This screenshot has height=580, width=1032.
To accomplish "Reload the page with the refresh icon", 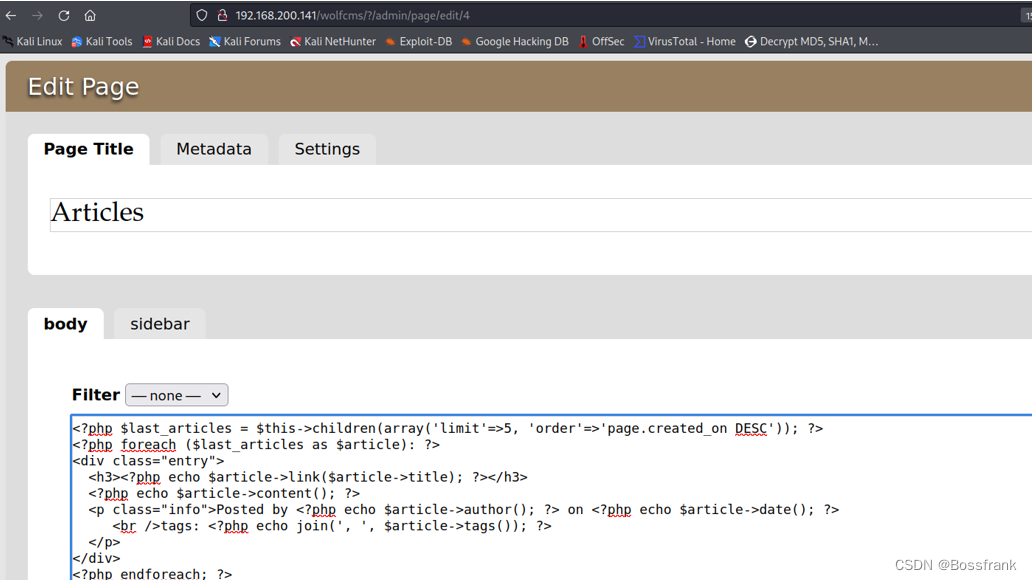I will pos(64,15).
